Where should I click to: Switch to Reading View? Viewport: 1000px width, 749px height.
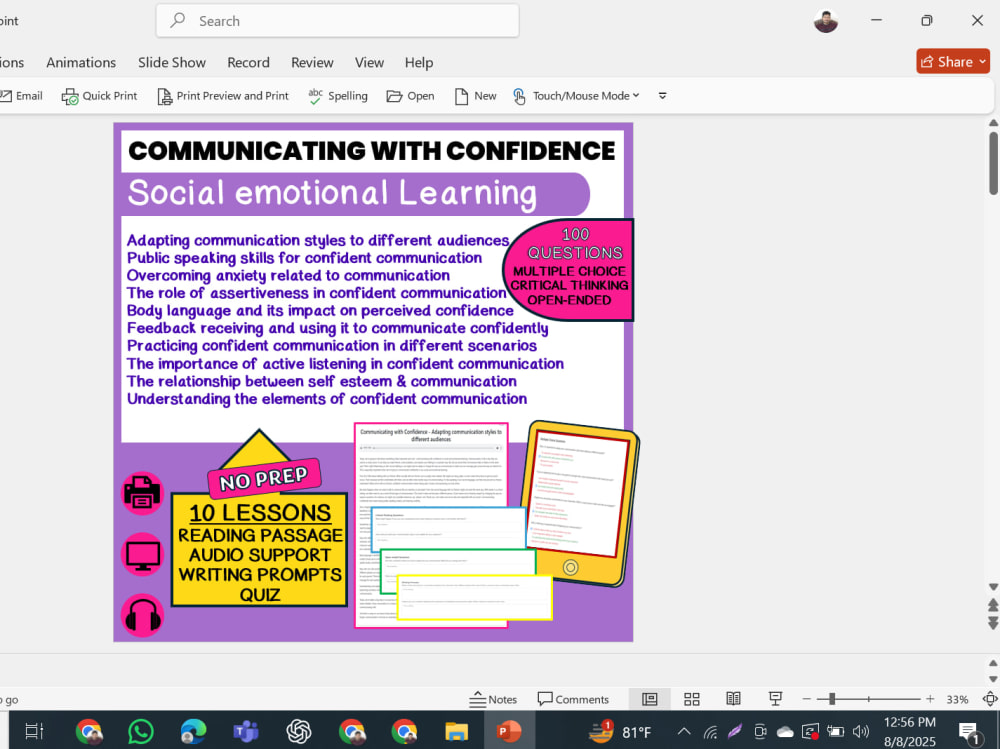point(733,699)
